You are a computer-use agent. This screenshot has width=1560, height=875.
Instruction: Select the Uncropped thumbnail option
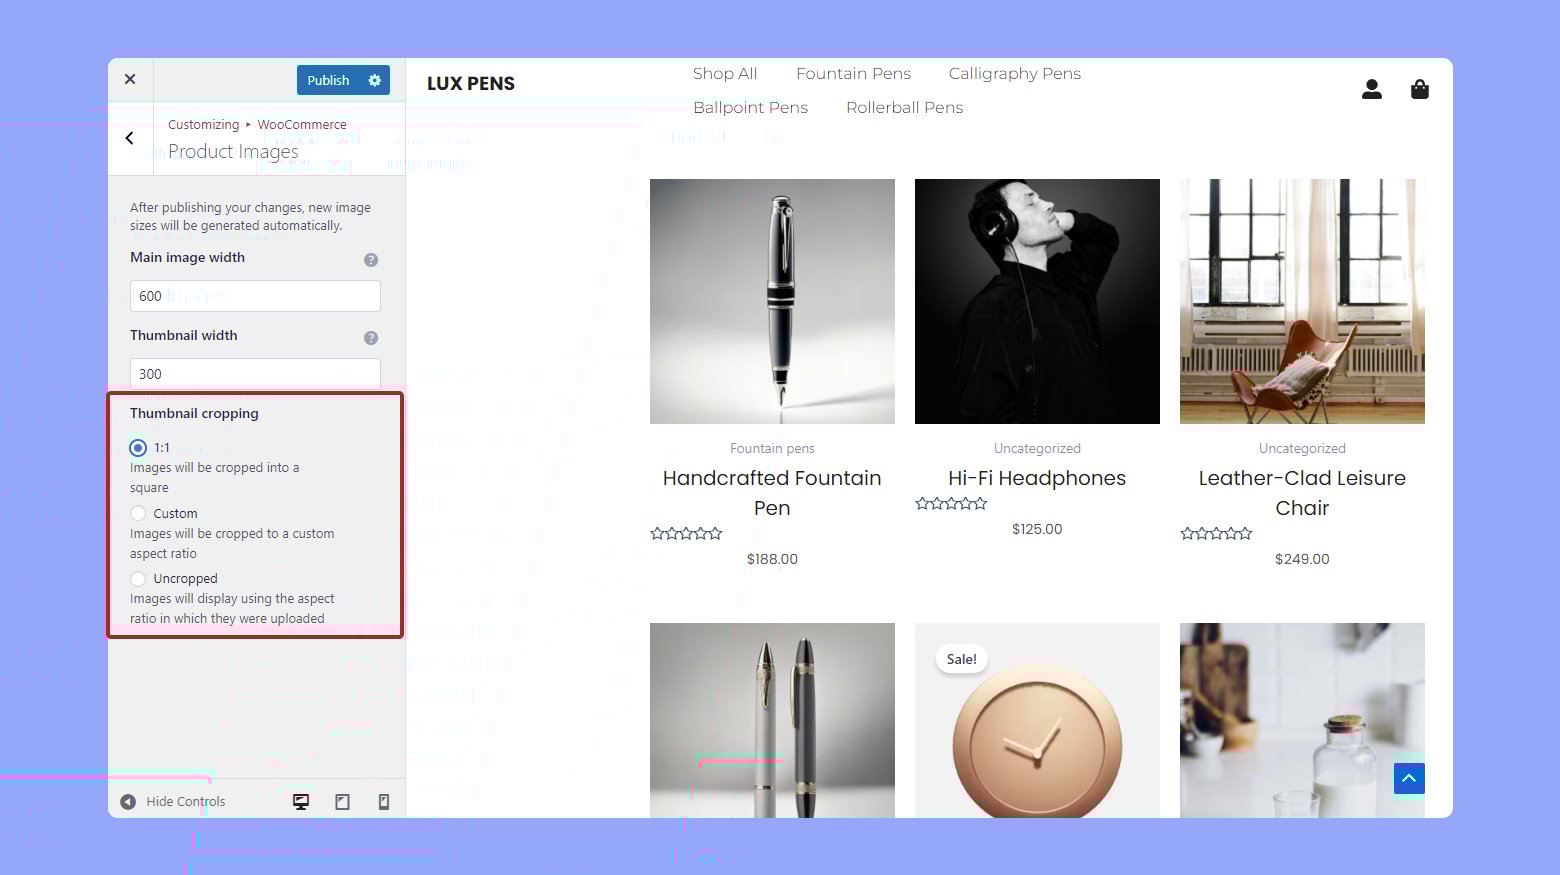pos(138,578)
